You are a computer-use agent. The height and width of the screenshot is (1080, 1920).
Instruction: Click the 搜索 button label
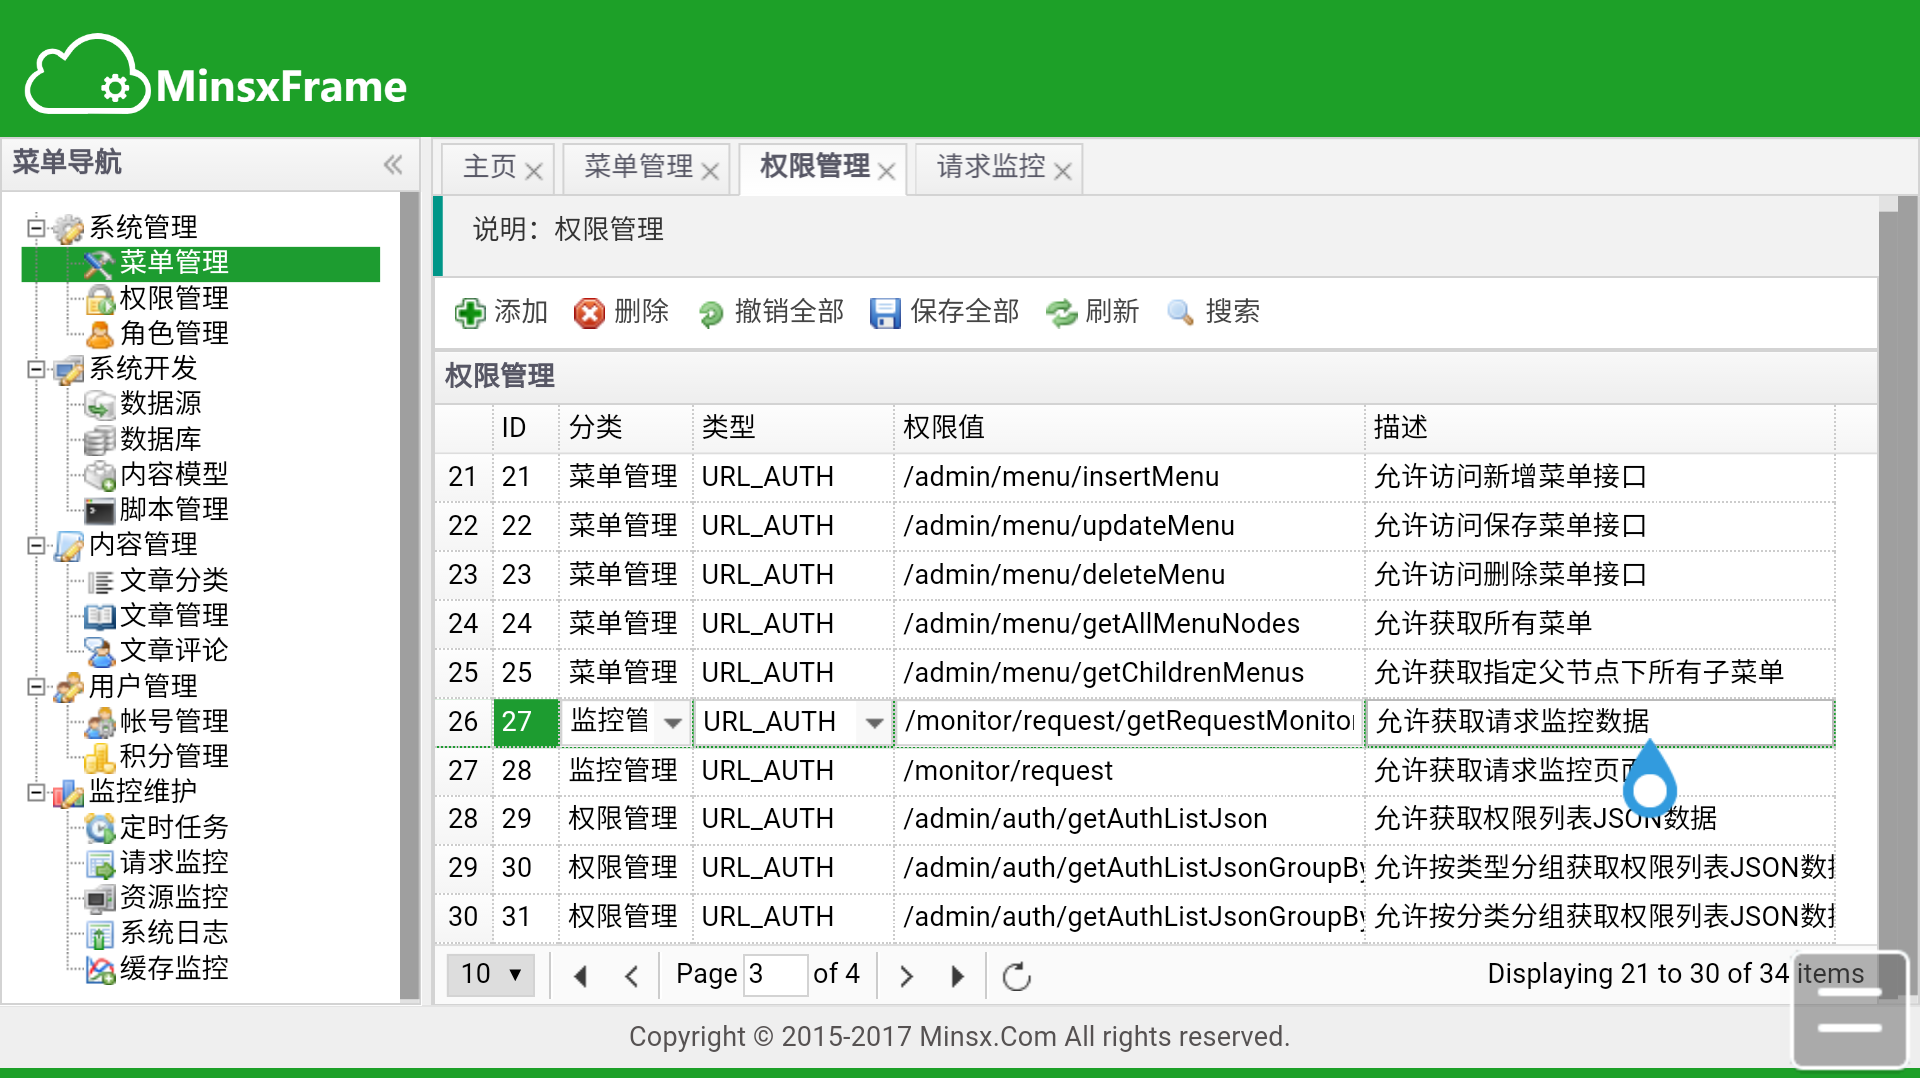(x=1232, y=313)
